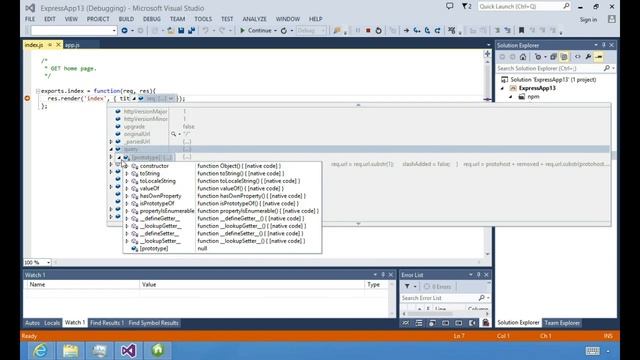Viewport: 640px width, 360px height.
Task: Switch to the Team Explorer tab
Action: tap(562, 323)
